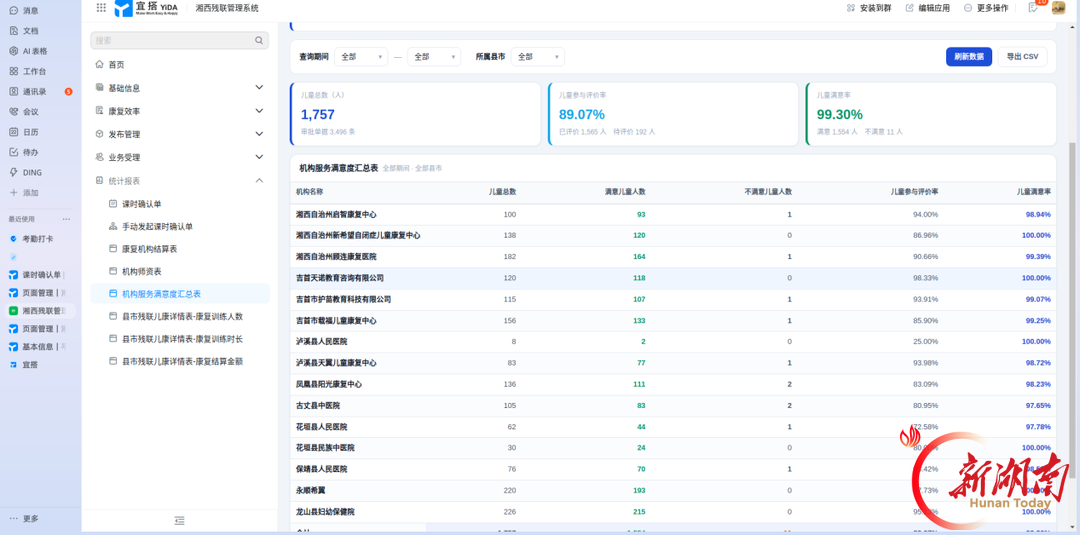The height and width of the screenshot is (535, 1080).
Task: Select row 凤凰县阳光康复中心
Action: click(673, 384)
